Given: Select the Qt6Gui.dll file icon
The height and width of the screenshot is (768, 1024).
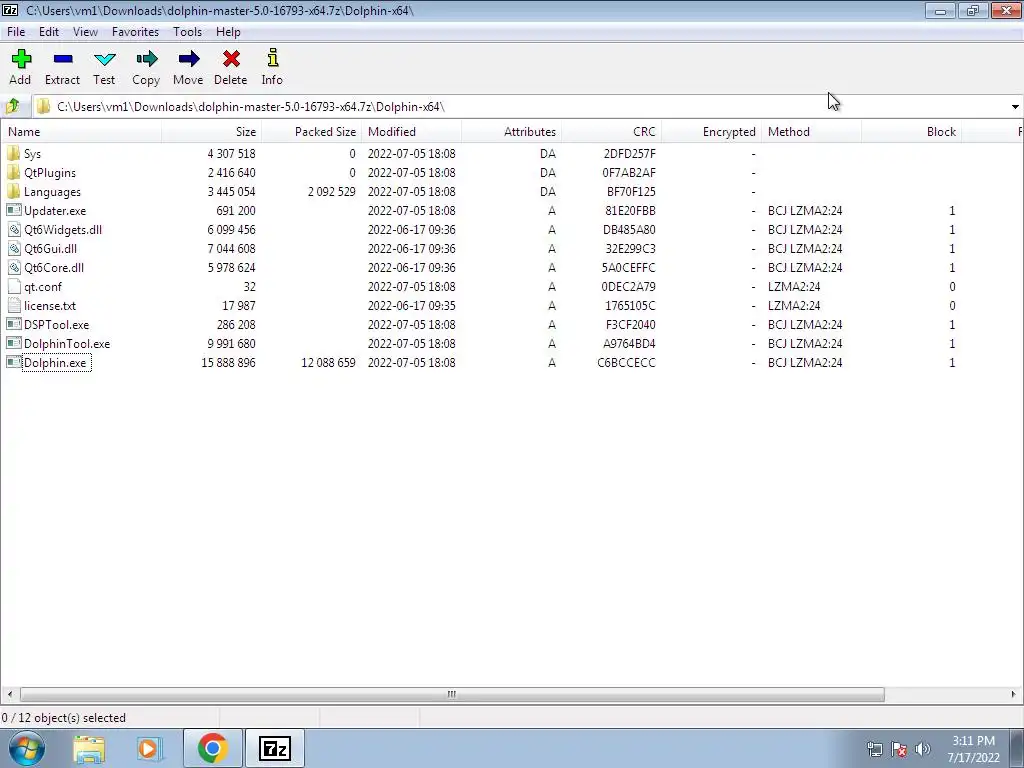Looking at the screenshot, I should pos(14,248).
